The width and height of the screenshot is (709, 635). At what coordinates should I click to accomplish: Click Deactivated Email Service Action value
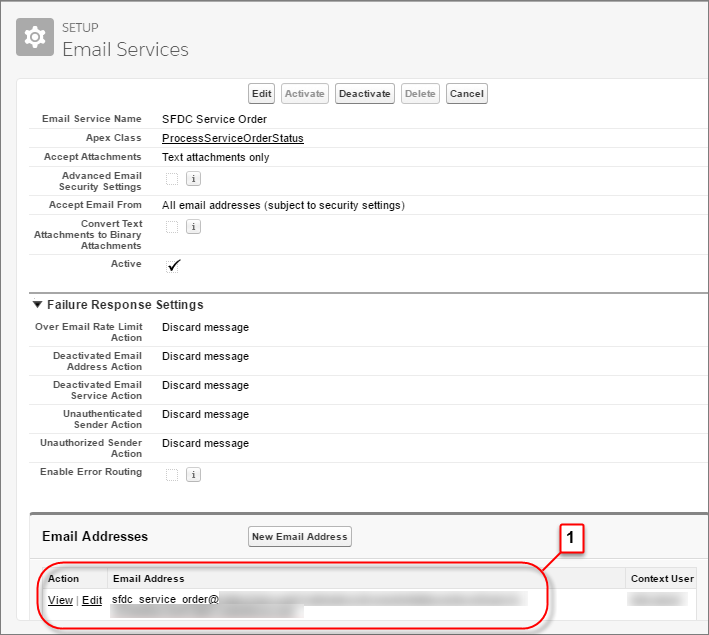tap(205, 385)
